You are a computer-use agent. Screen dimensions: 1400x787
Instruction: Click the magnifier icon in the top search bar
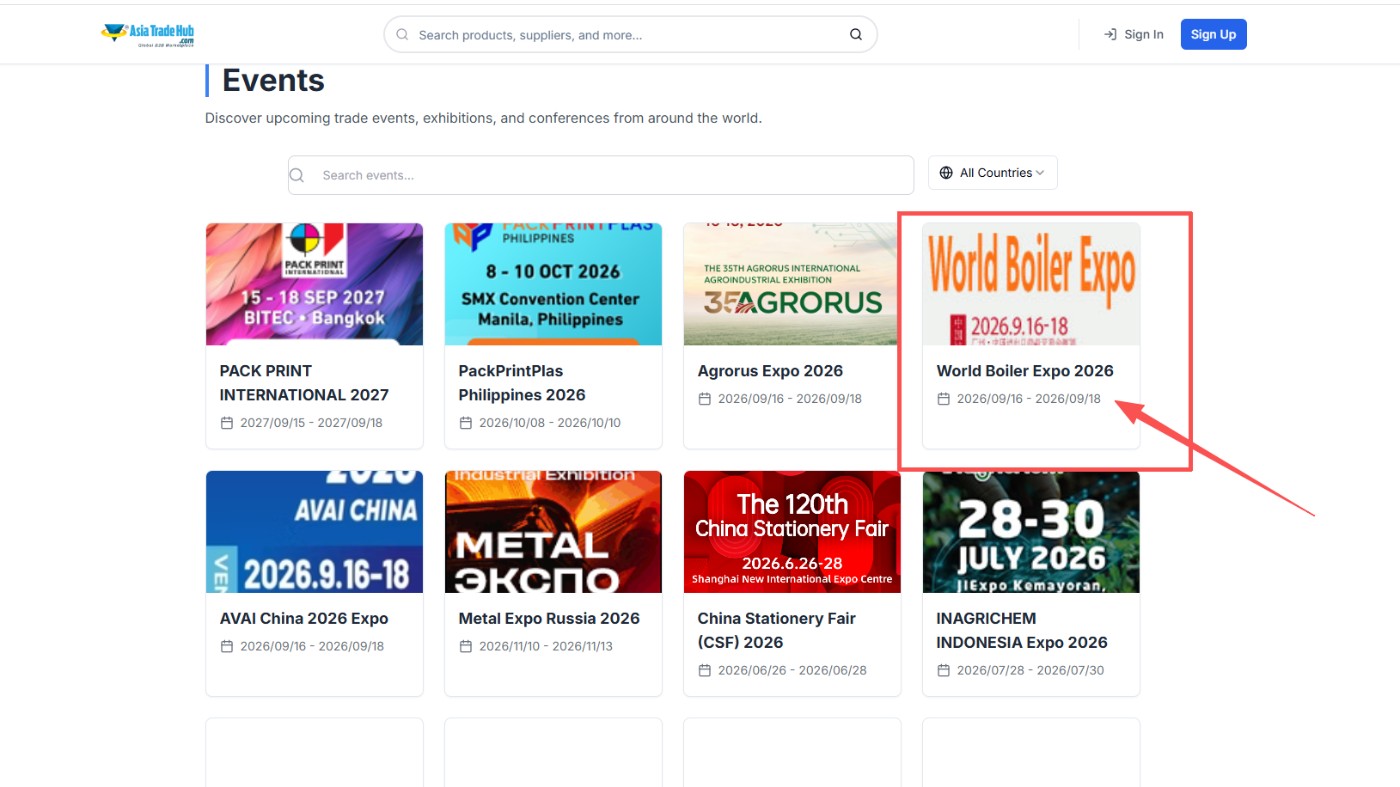tap(403, 35)
